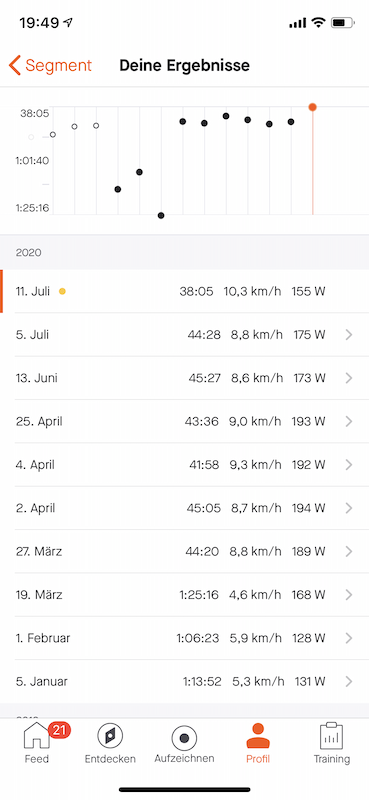
Task: Open the 13. Juni effort of 45:27
Action: coord(184,378)
